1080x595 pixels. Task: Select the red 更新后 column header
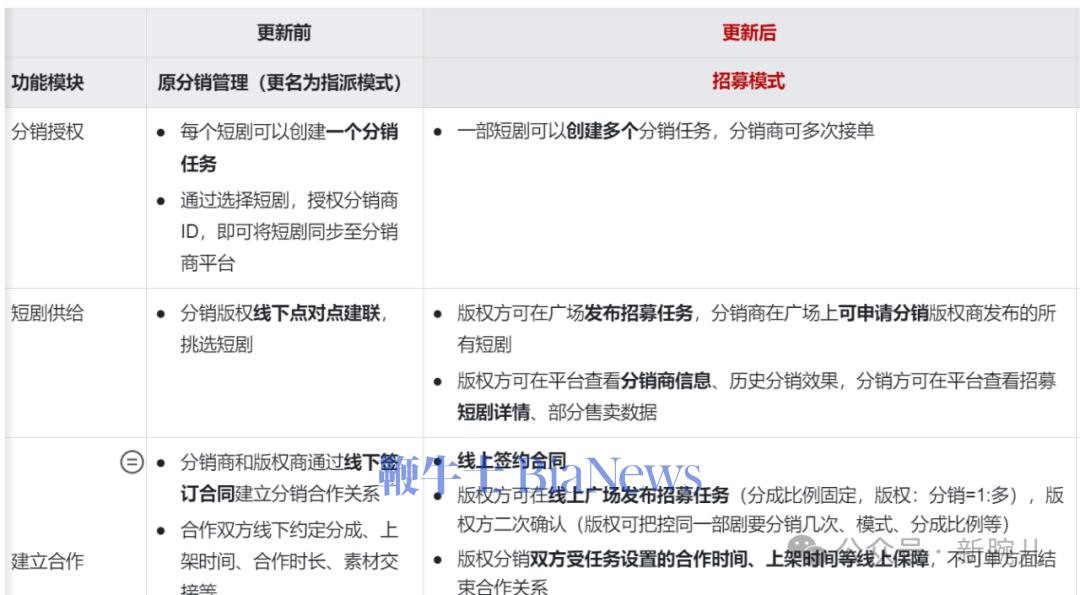click(x=749, y=32)
